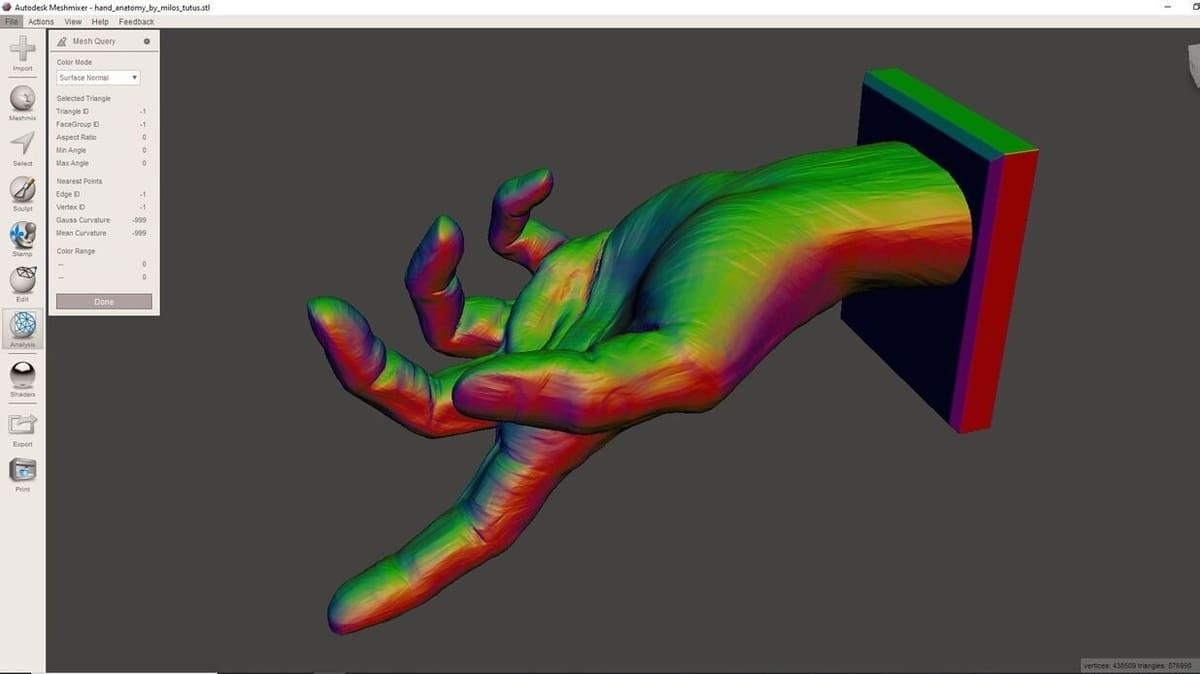The height and width of the screenshot is (674, 1200).
Task: Open the Analysis tool
Action: [22, 329]
